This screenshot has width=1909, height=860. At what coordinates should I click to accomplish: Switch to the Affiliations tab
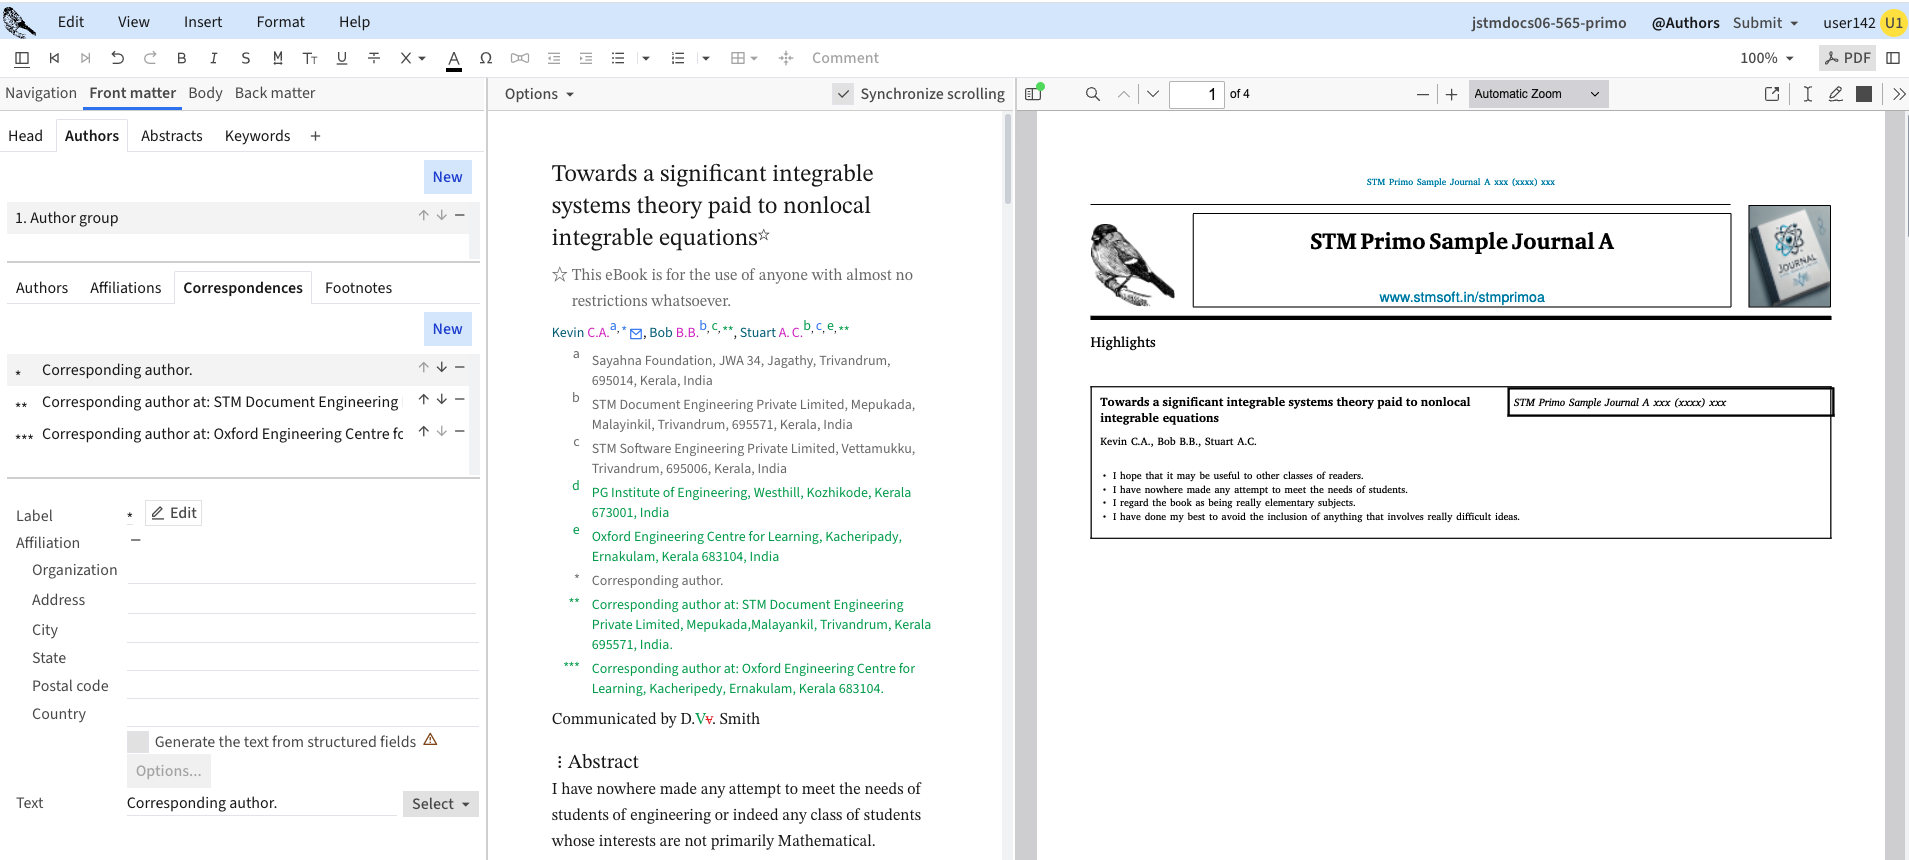pos(125,288)
